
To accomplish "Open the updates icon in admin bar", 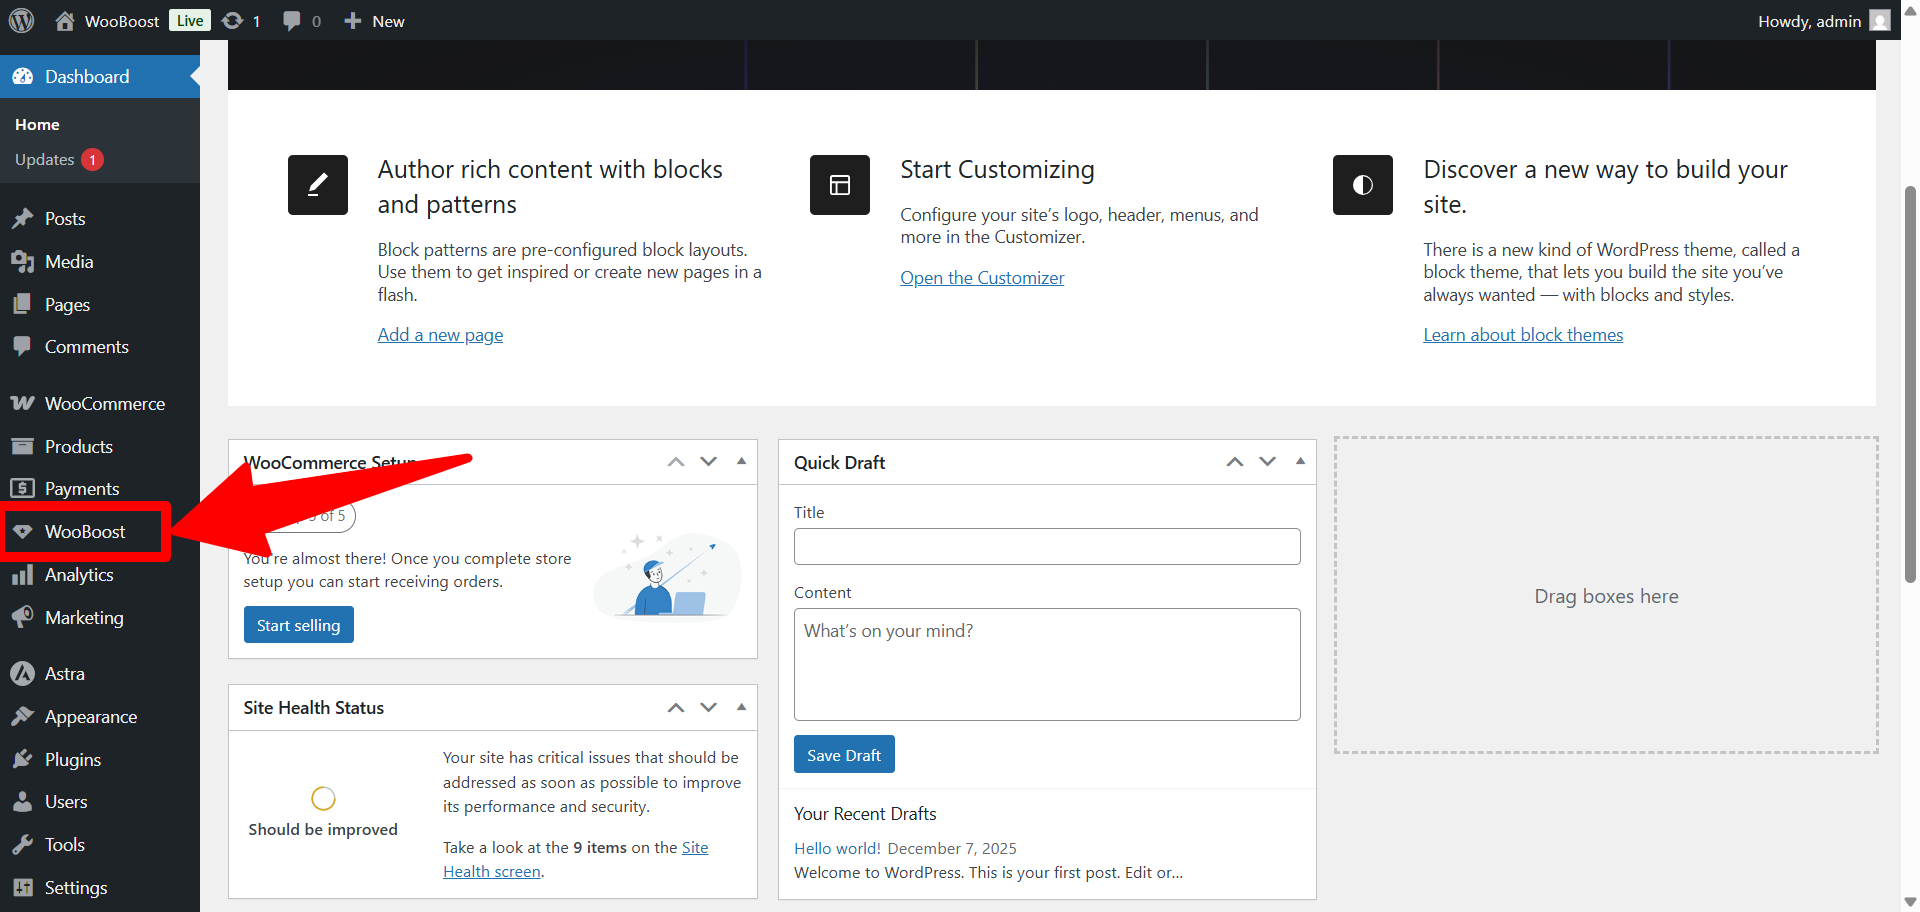I will point(233,21).
